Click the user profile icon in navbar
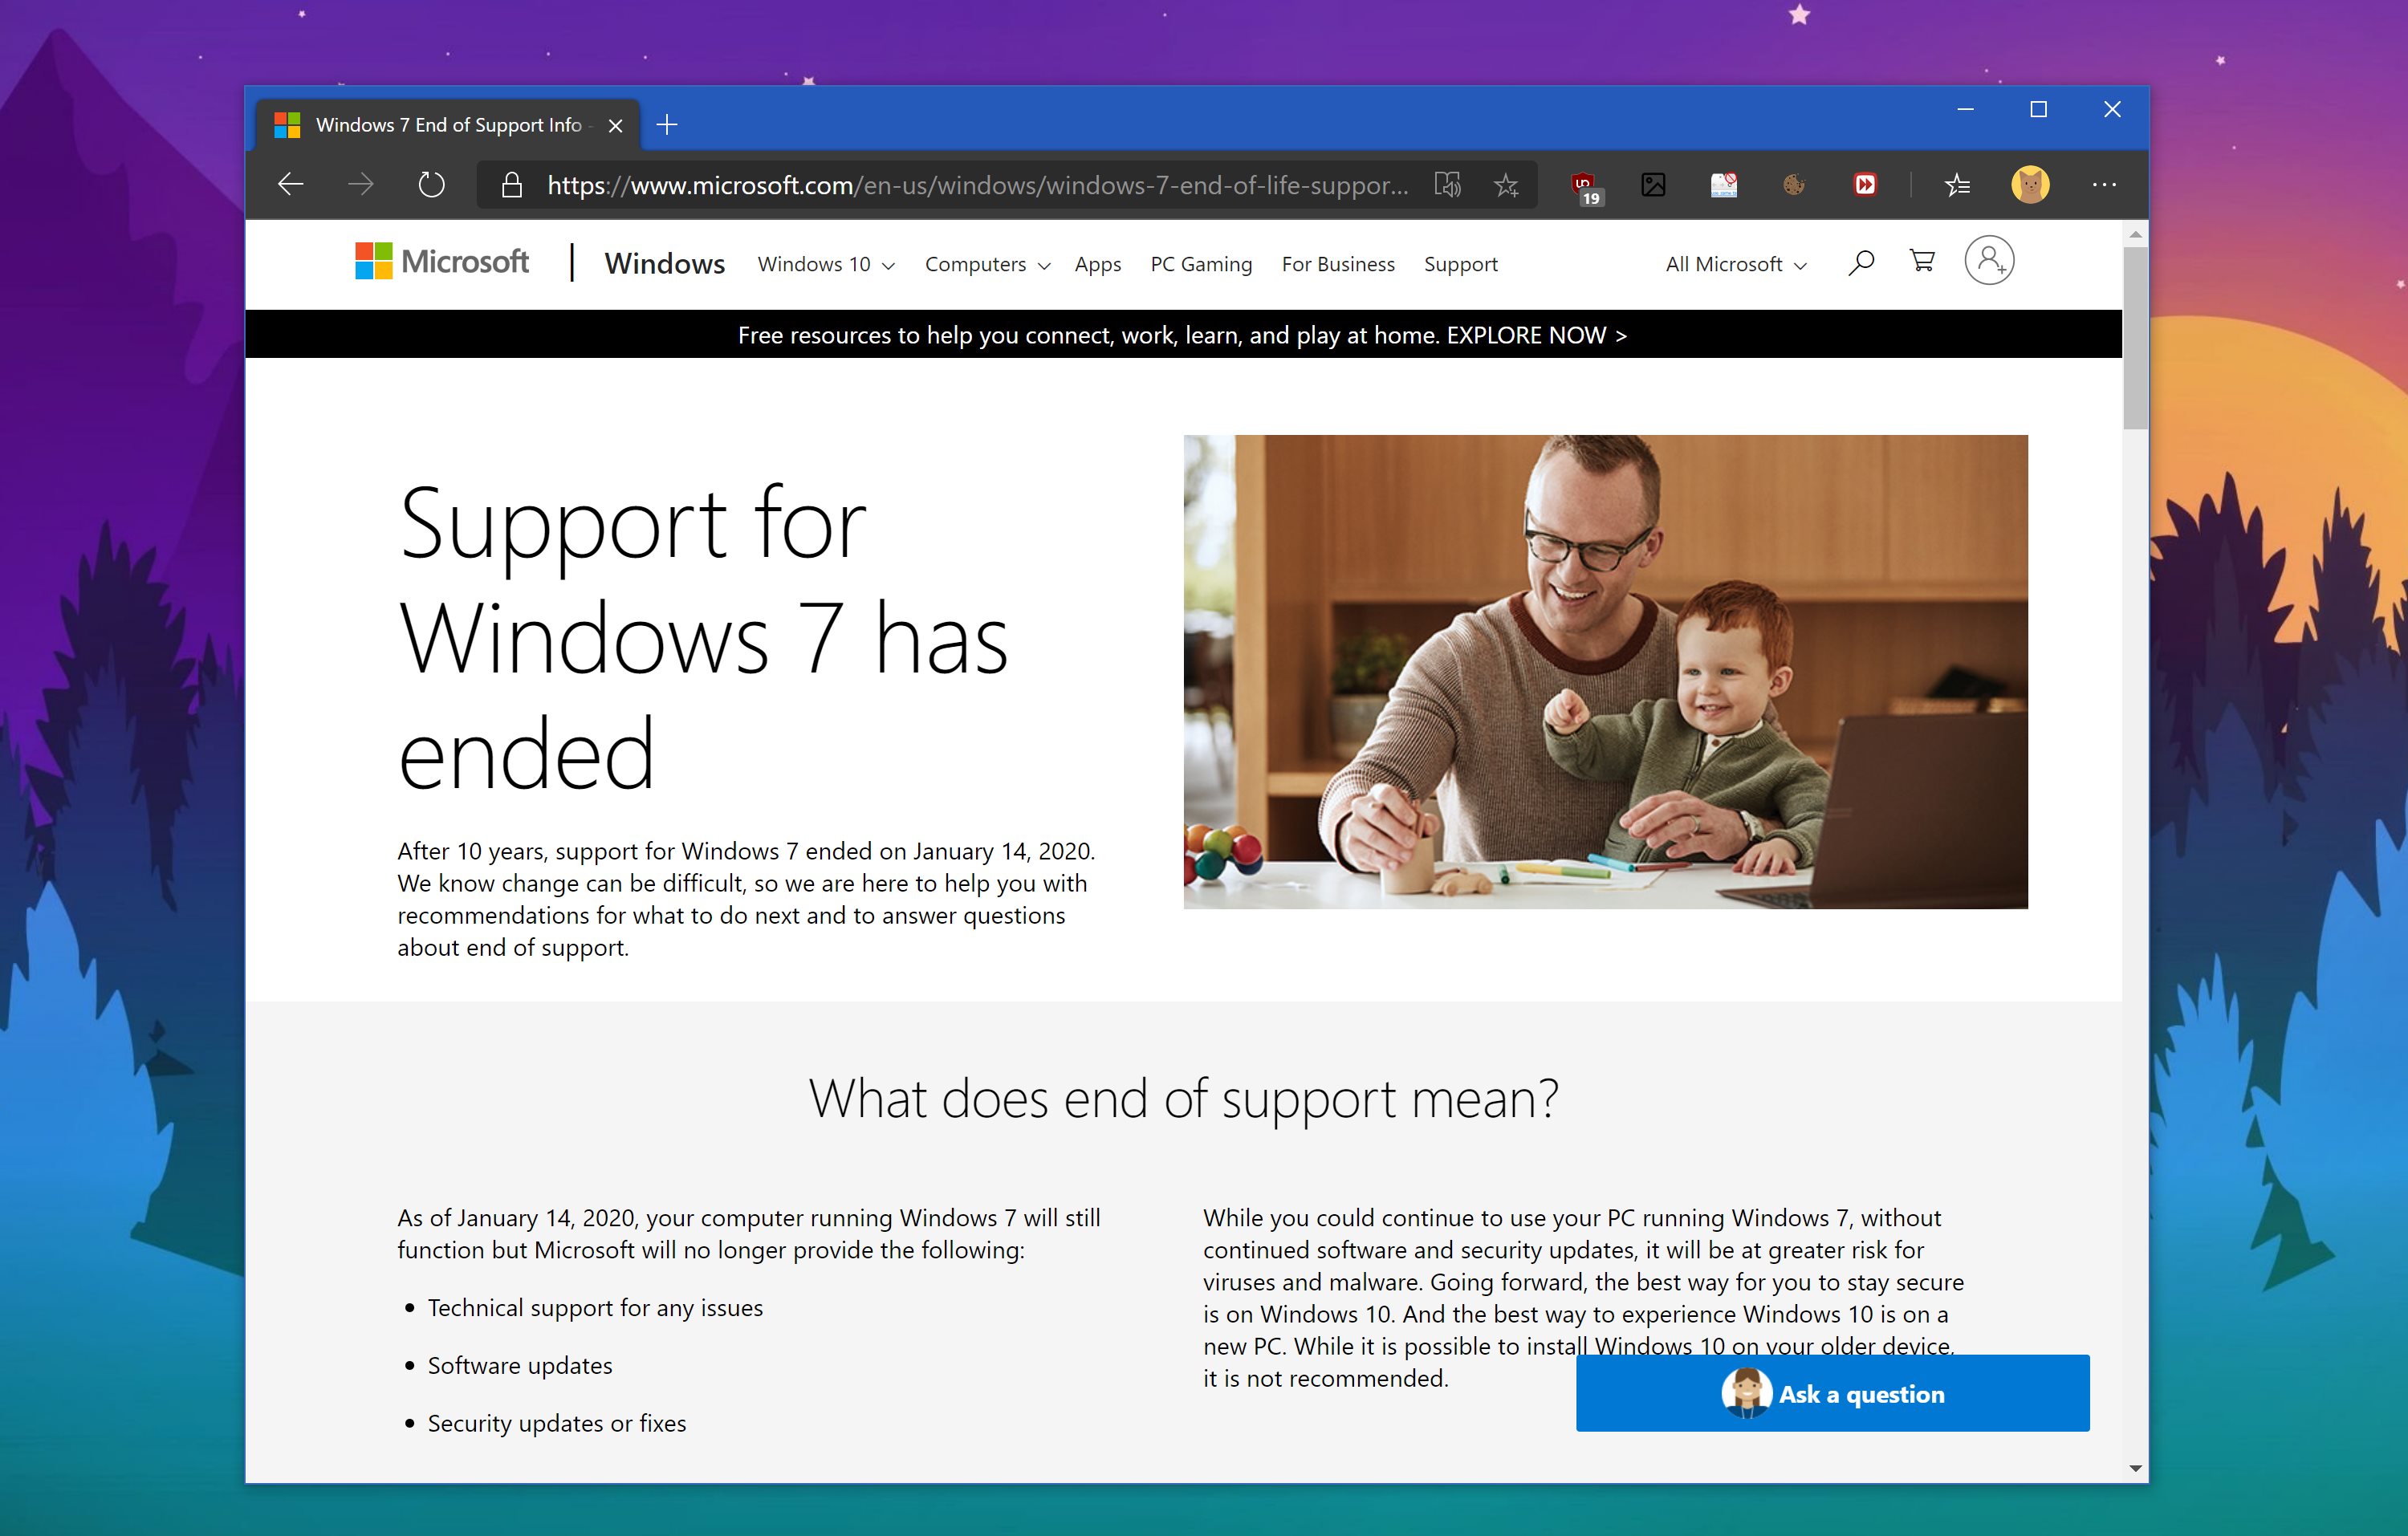This screenshot has width=2408, height=1536. coord(1992,263)
